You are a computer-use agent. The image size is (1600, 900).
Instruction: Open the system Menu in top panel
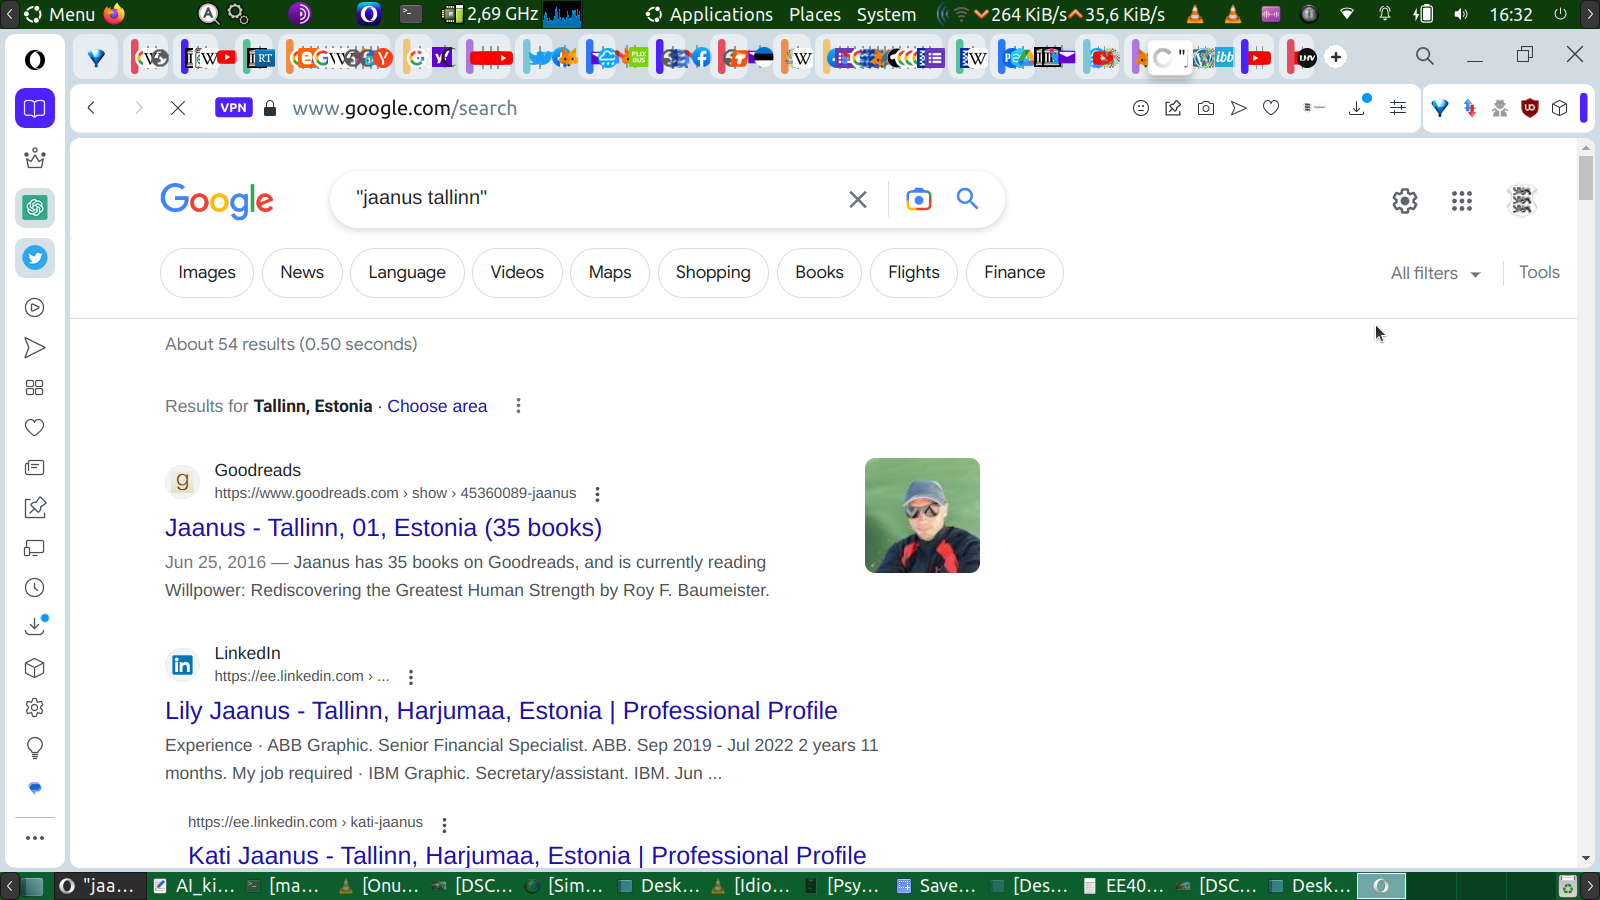(60, 14)
